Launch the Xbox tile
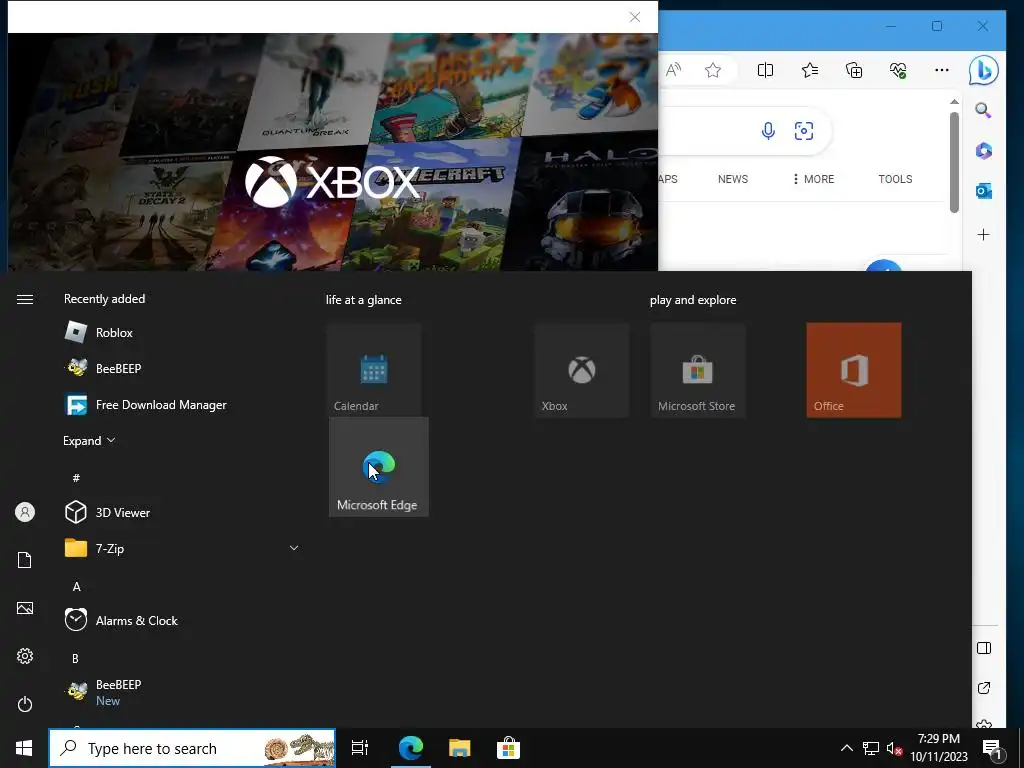Viewport: 1024px width, 768px height. pyautogui.click(x=582, y=370)
